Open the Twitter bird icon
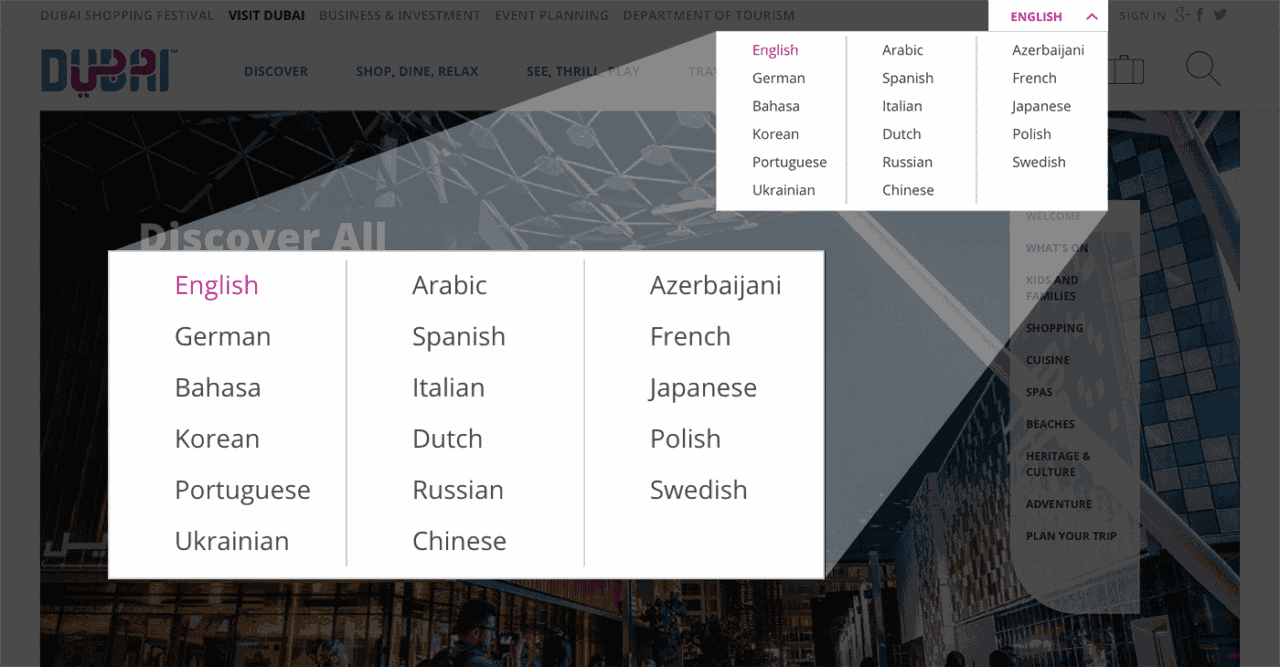The height and width of the screenshot is (667, 1280). (1220, 15)
